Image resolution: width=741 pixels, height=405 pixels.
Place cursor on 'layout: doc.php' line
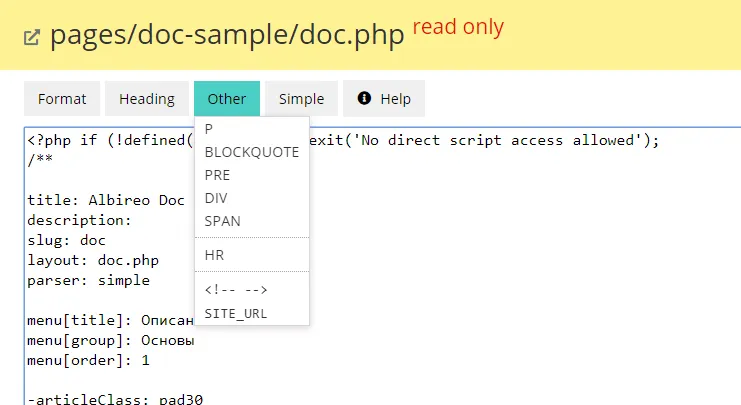93,260
